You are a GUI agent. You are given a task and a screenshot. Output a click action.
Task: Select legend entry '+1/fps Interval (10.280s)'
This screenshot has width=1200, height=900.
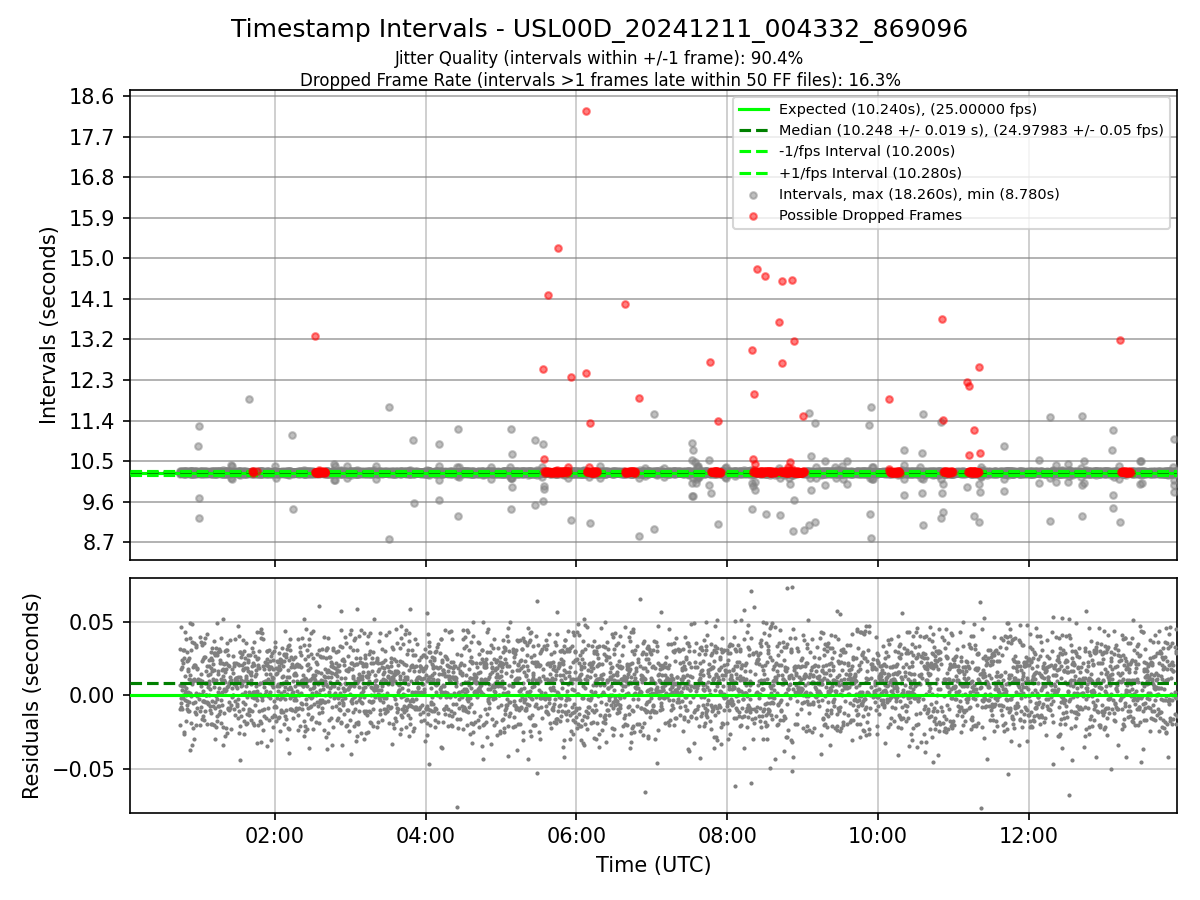[870, 173]
